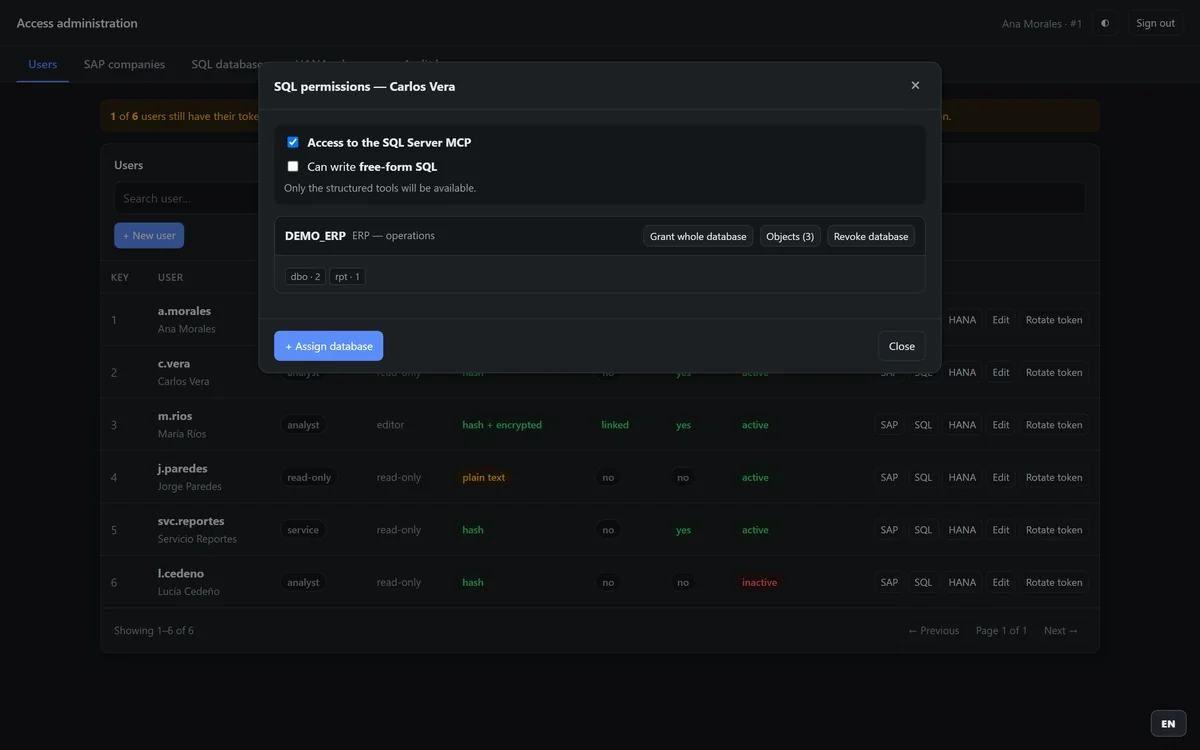Click the Close button in the dialog footer
The image size is (1200, 750).
[x=902, y=346]
